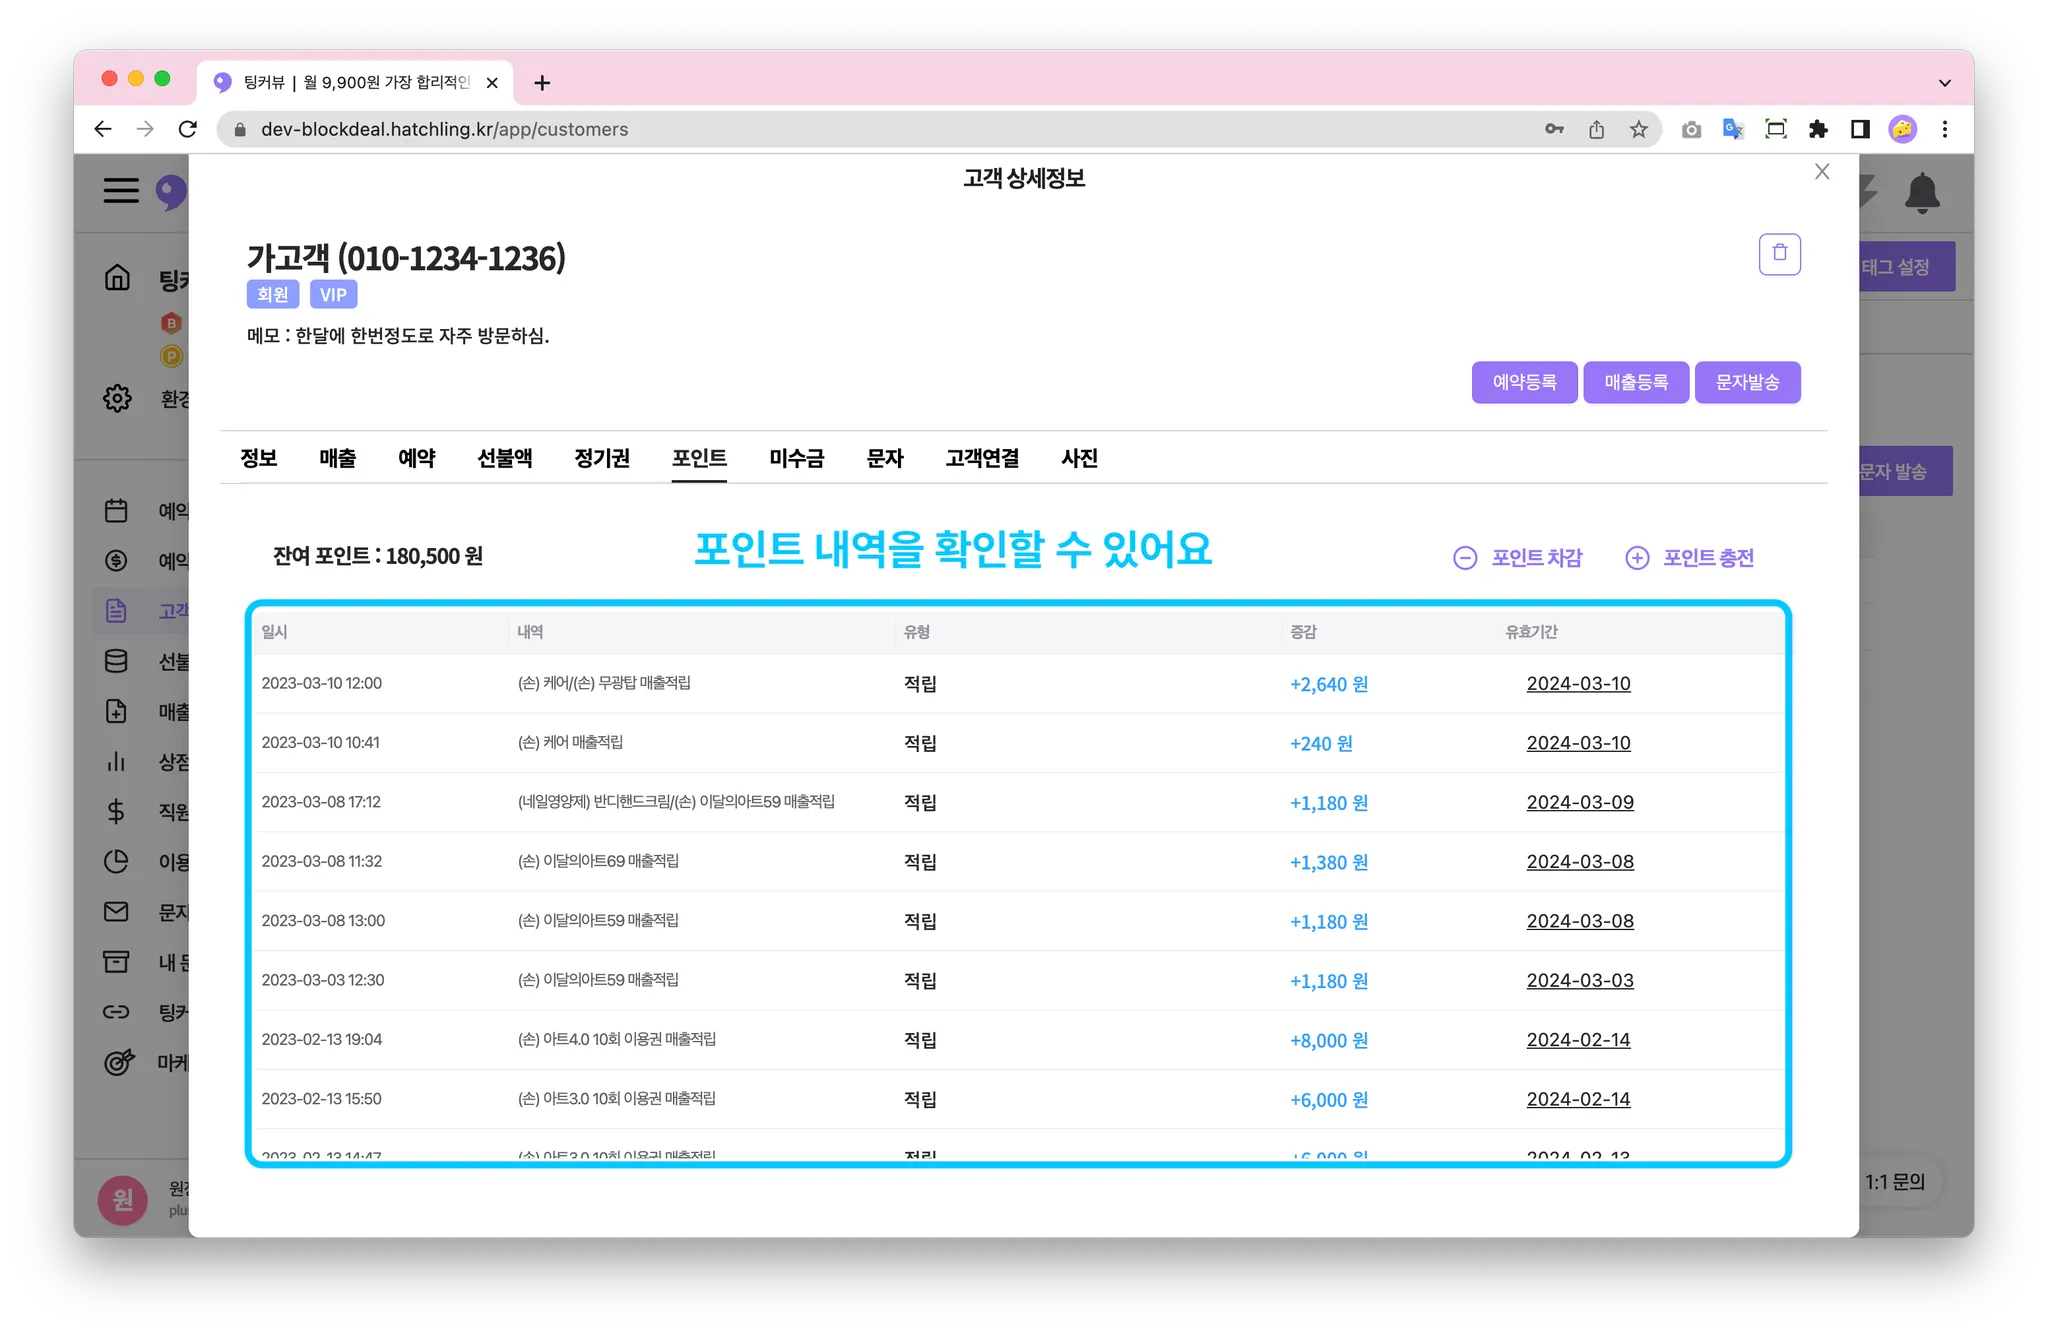This screenshot has width=2048, height=1335.
Task: Click the plus icon for point charge
Action: pos(1637,558)
